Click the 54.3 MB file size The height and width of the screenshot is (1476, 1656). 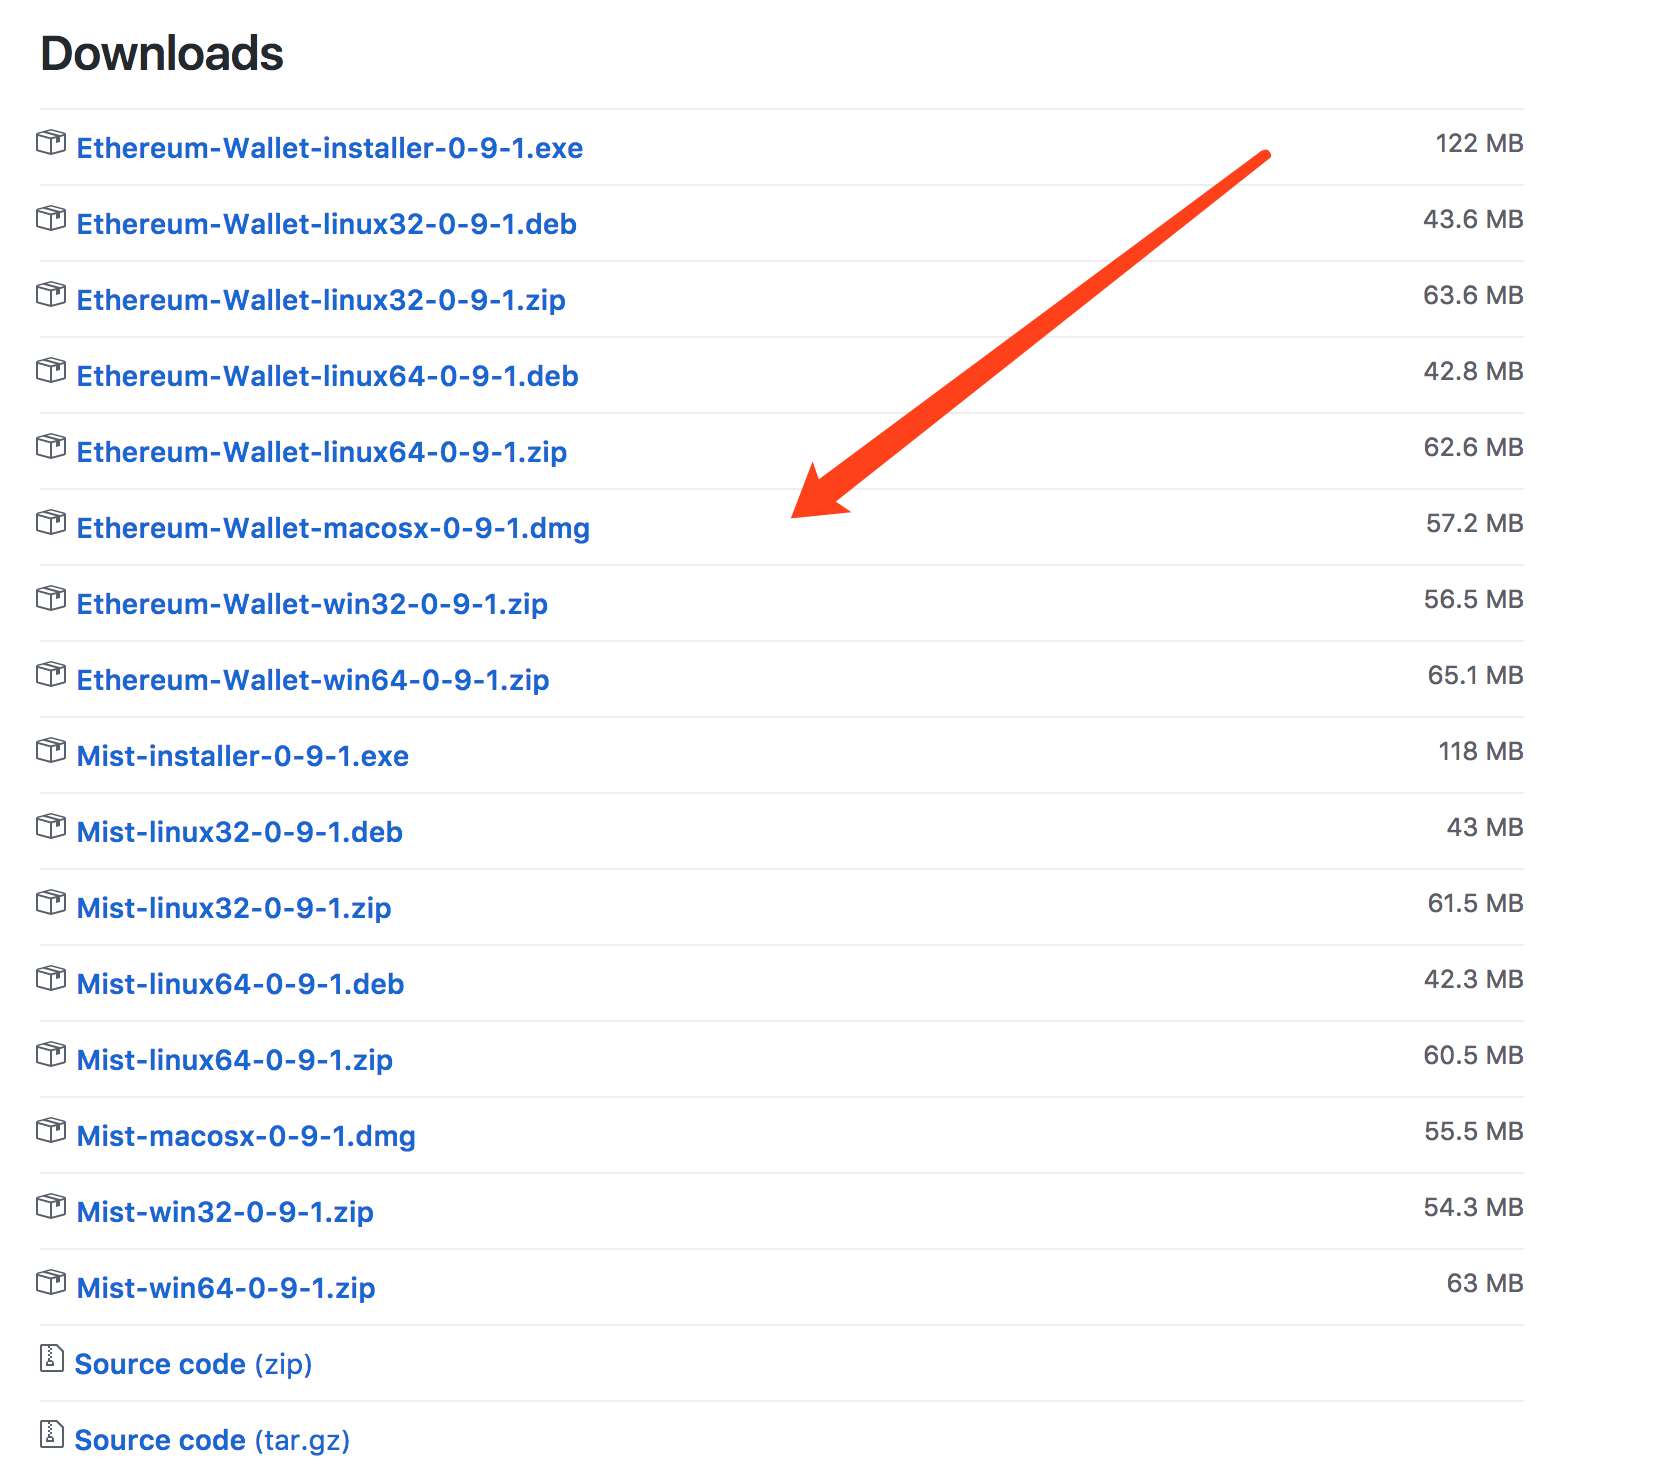tap(1473, 1207)
